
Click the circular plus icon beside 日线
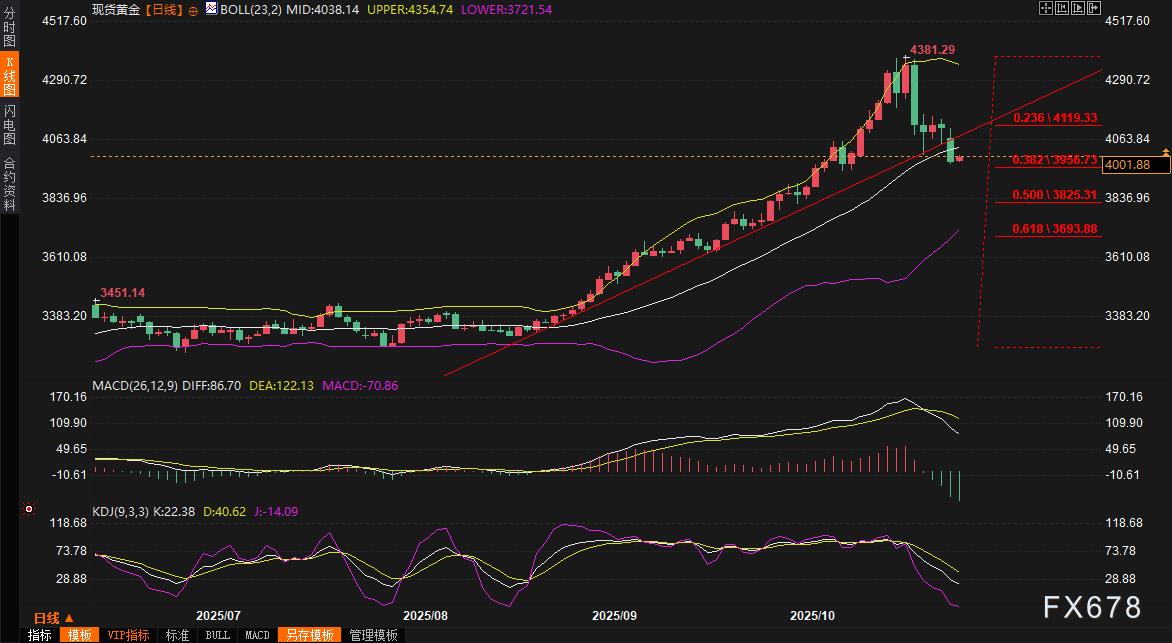pyautogui.click(x=193, y=9)
